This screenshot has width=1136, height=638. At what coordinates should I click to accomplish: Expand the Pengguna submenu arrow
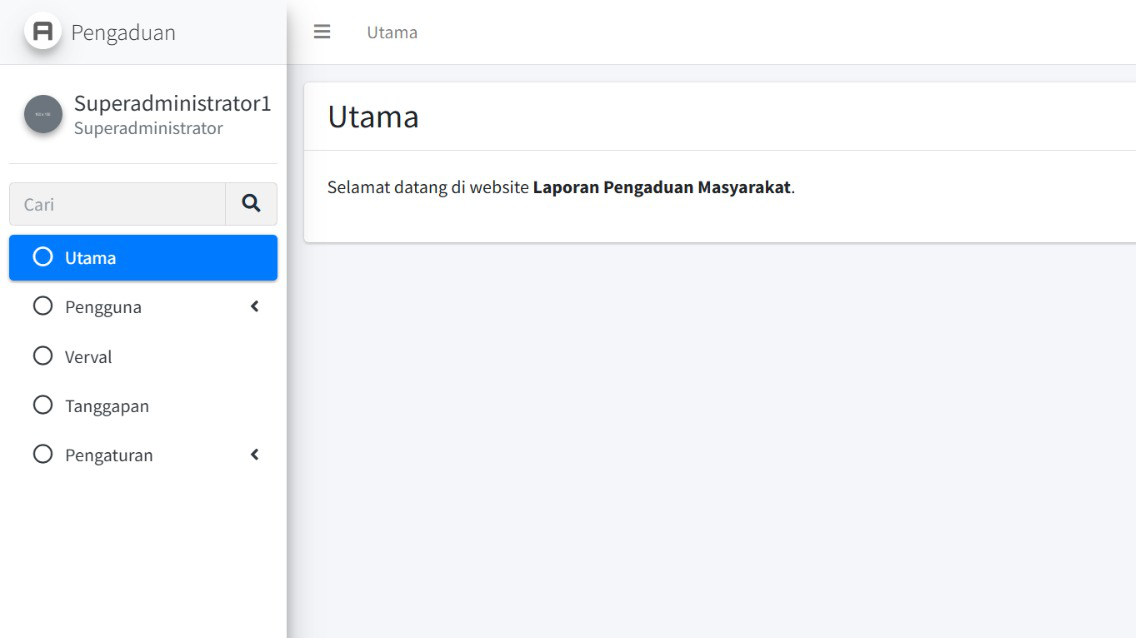coord(254,307)
